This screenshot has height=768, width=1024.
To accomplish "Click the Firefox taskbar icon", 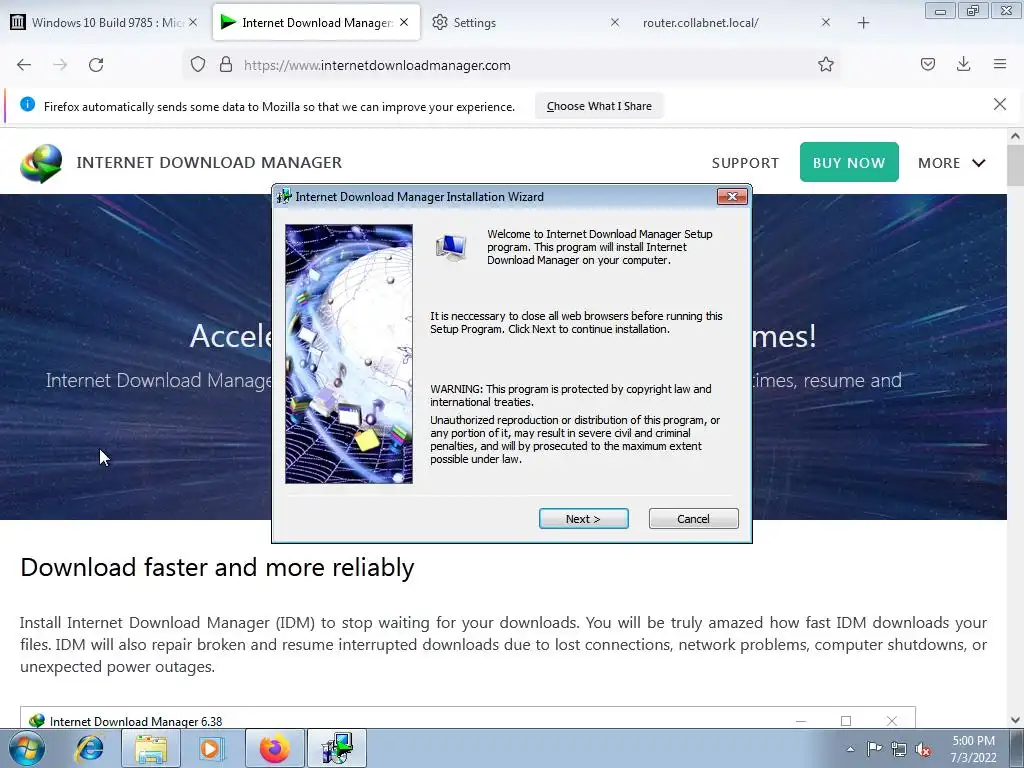I will pyautogui.click(x=274, y=748).
